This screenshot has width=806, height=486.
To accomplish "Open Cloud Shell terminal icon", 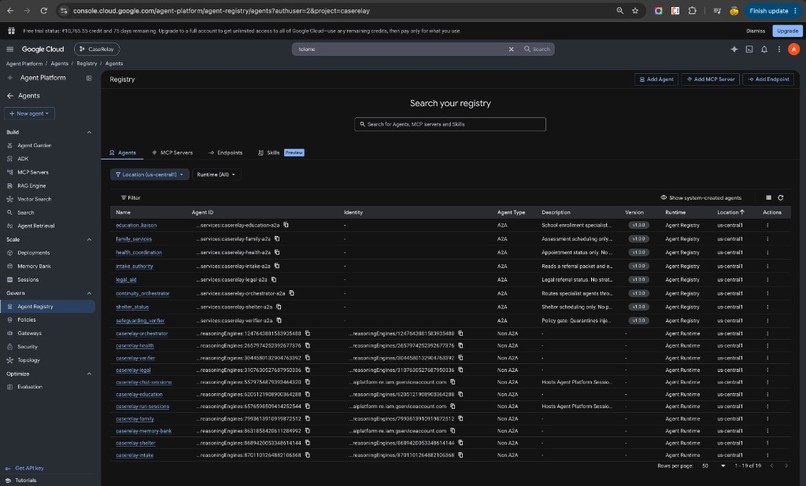I will [x=749, y=49].
